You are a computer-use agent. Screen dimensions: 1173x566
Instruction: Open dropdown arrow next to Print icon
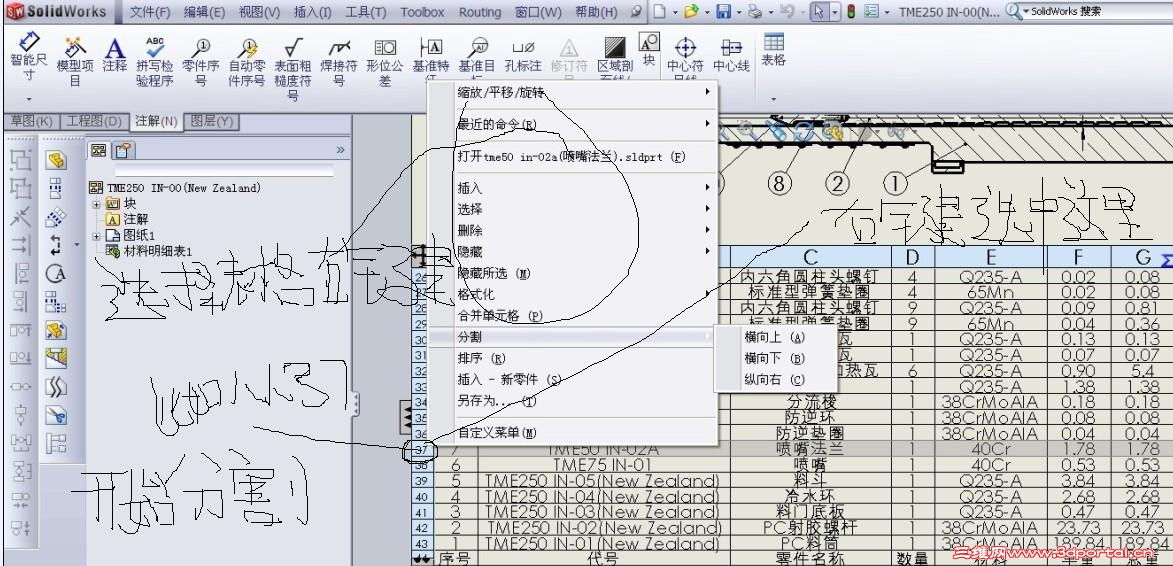[x=771, y=13]
